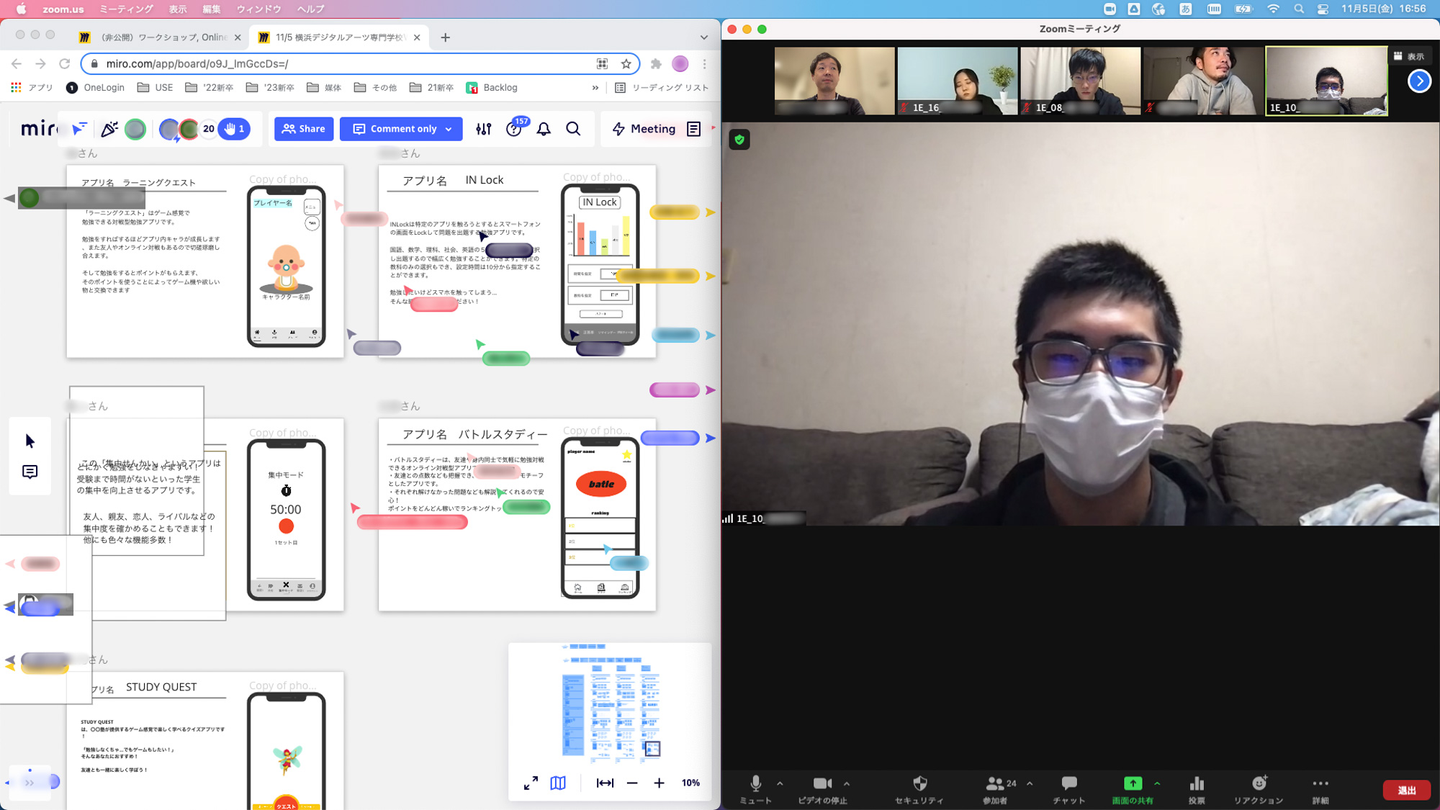Expand video options arrow beside ビデオの停止
The width and height of the screenshot is (1440, 810).
[x=846, y=784]
